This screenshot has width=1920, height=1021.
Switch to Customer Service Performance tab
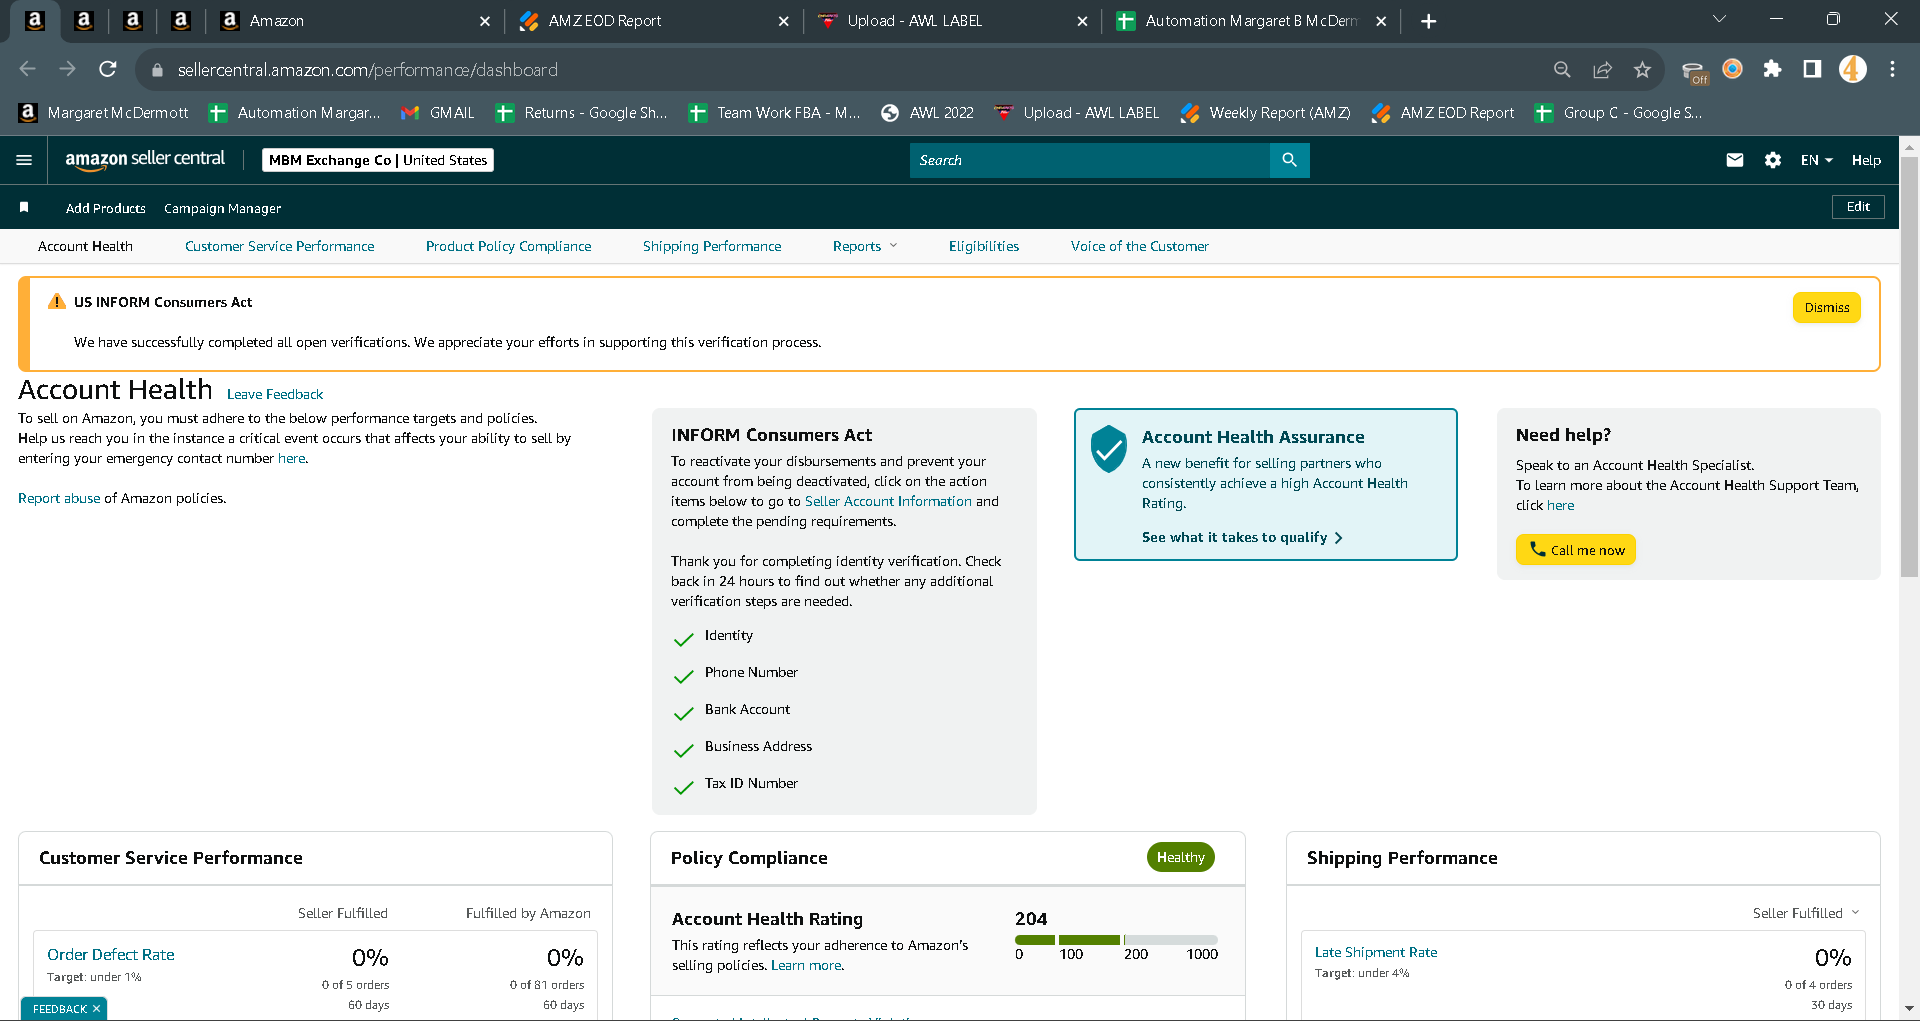[279, 246]
